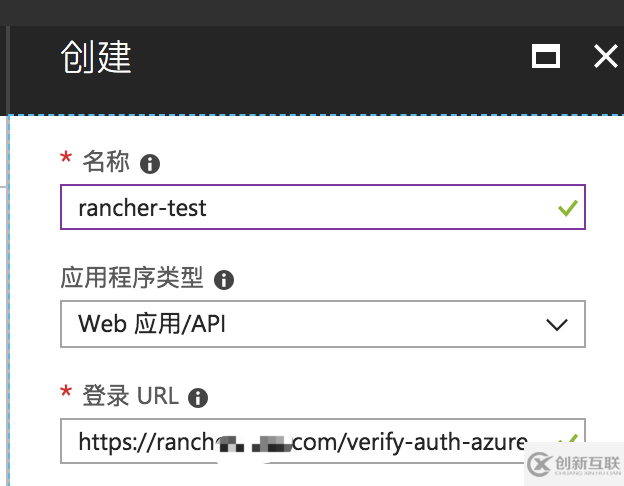Focus the 名称 field containing rancher-test

tap(323, 207)
